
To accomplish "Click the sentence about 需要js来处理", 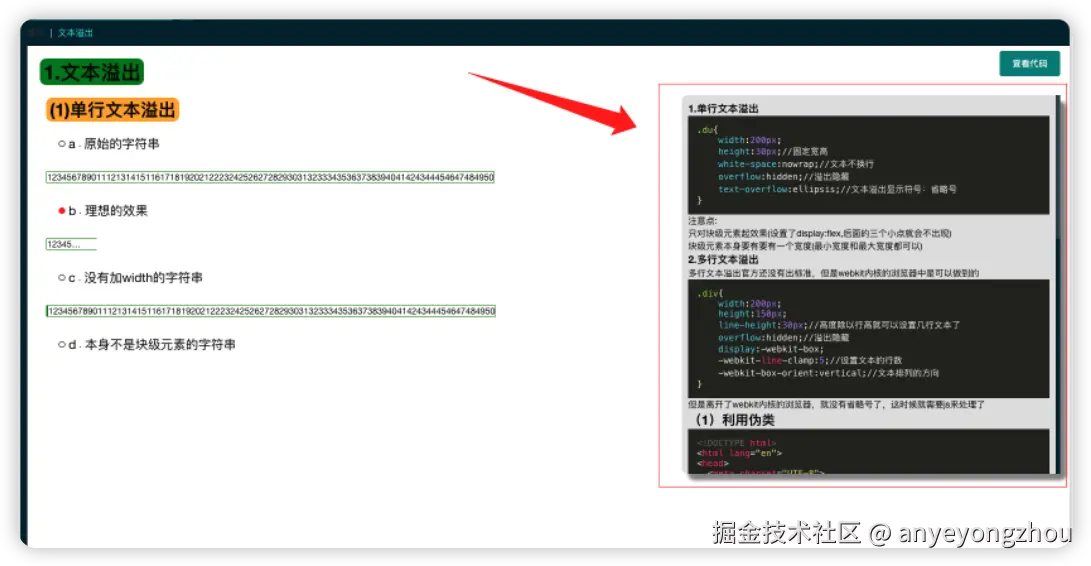I will (836, 404).
